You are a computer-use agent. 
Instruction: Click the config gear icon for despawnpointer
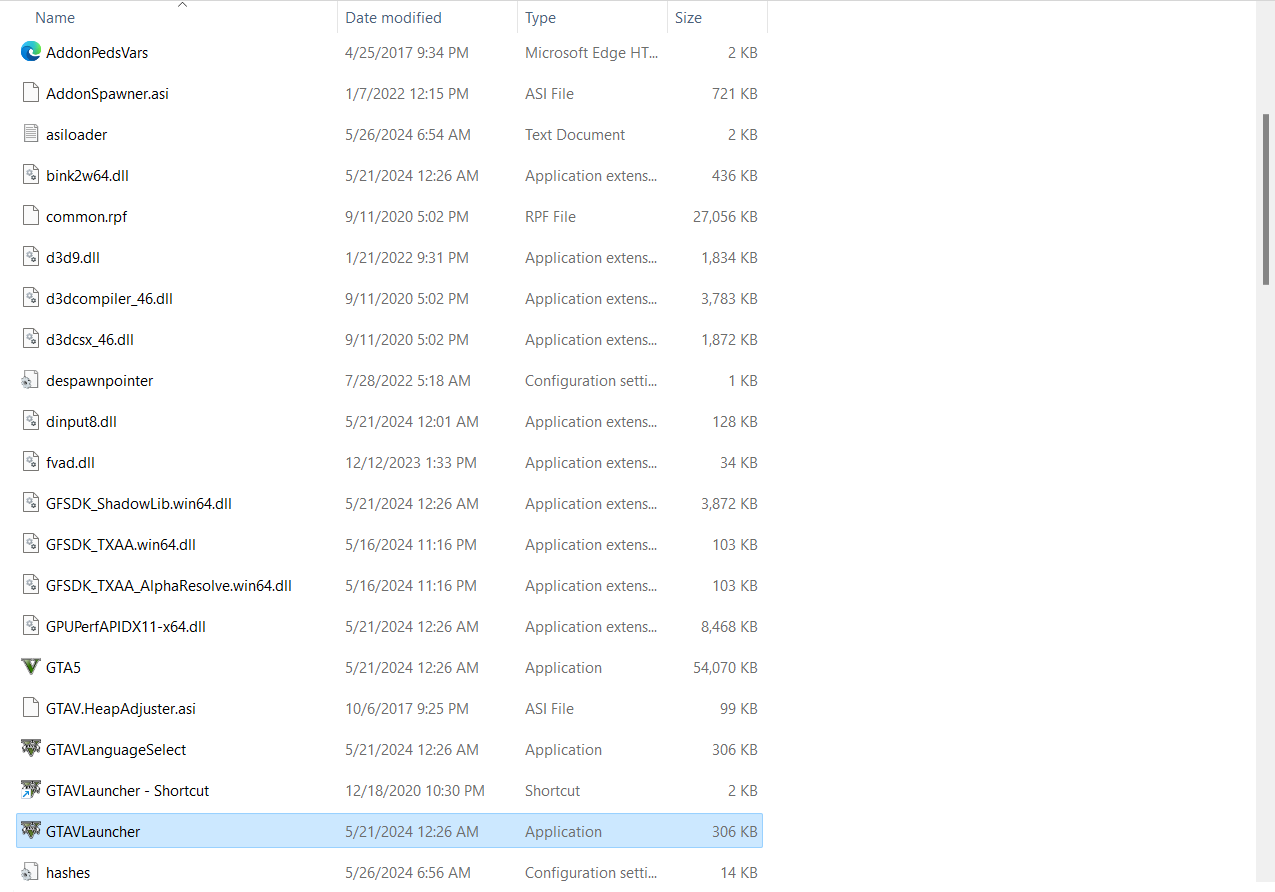pos(31,380)
